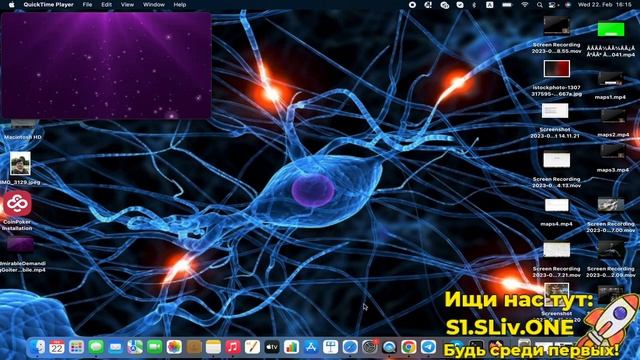Open the battery status menu
This screenshot has height=360, width=640.
[x=507, y=5]
